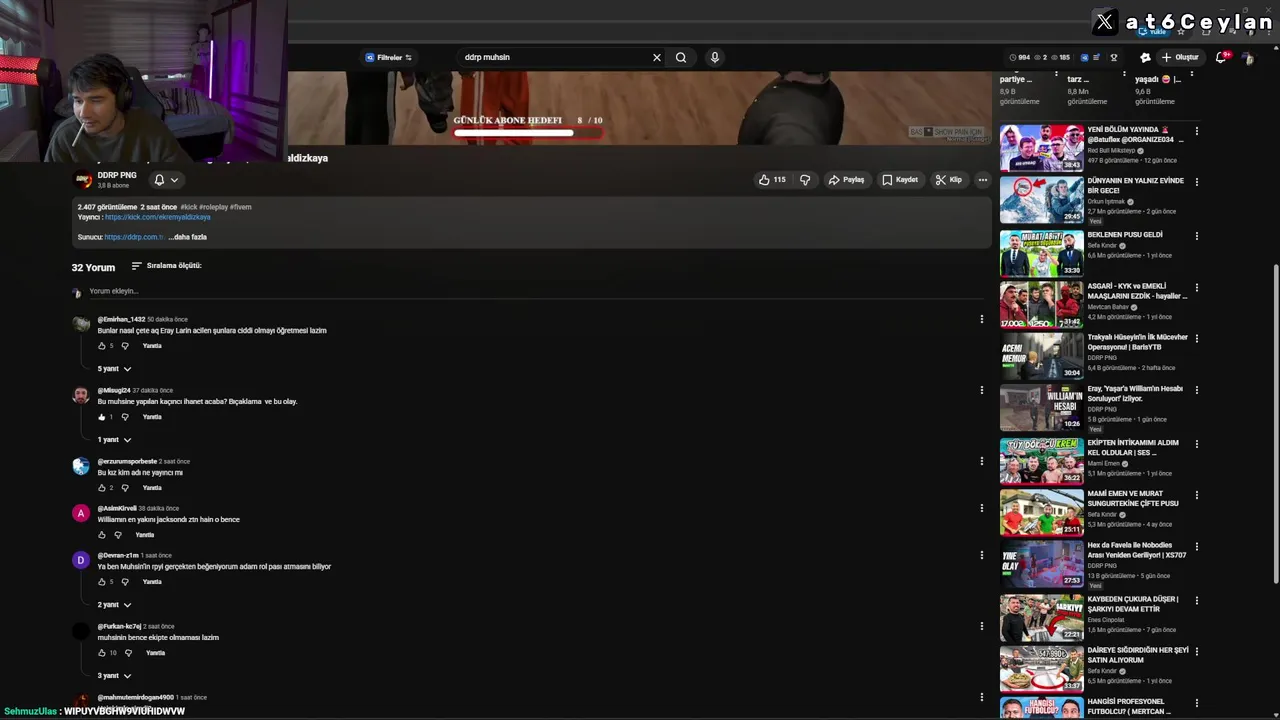Screen dimensions: 1280x720
Task: Open menu for YENİ BÖLÜM YAYINDA suggestion
Action: (x=1196, y=131)
